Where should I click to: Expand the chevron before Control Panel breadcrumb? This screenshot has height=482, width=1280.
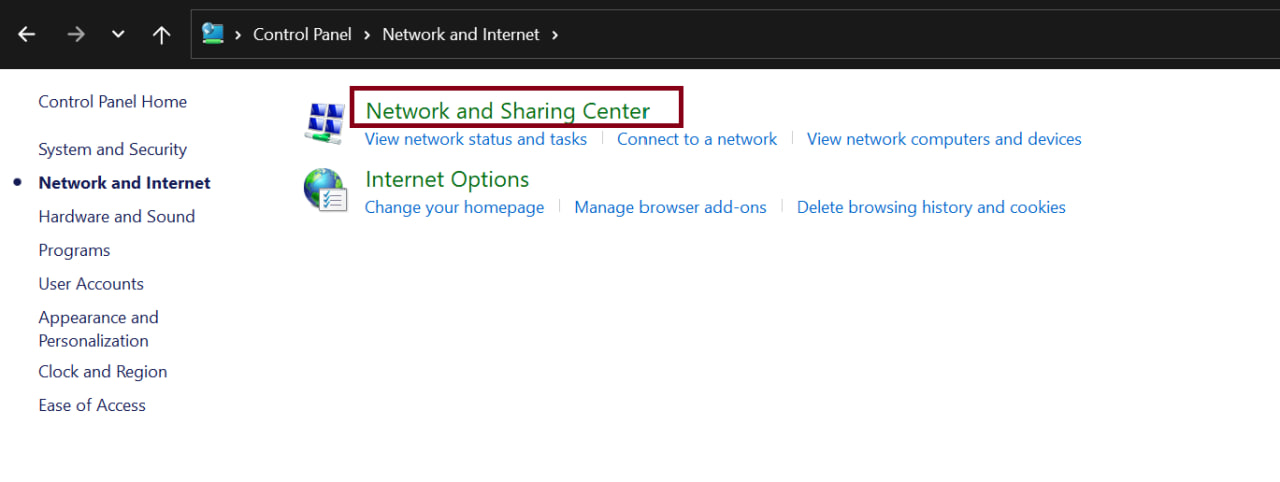click(x=238, y=34)
